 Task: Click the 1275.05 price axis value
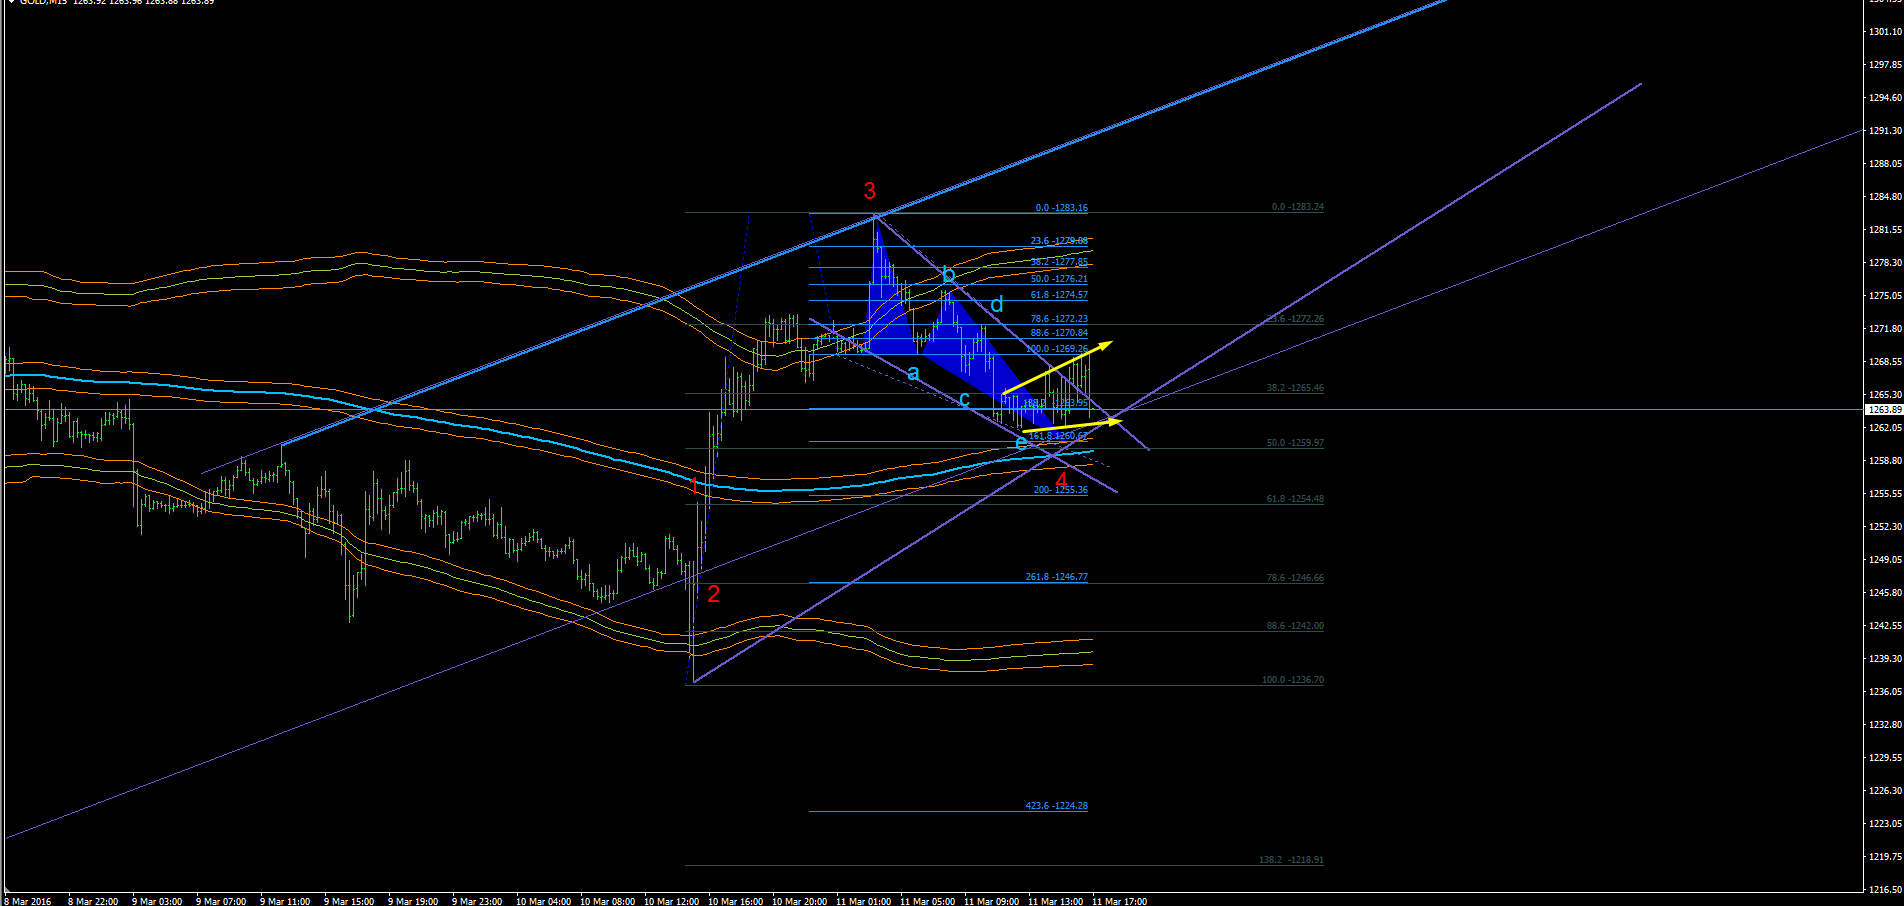coord(1885,296)
